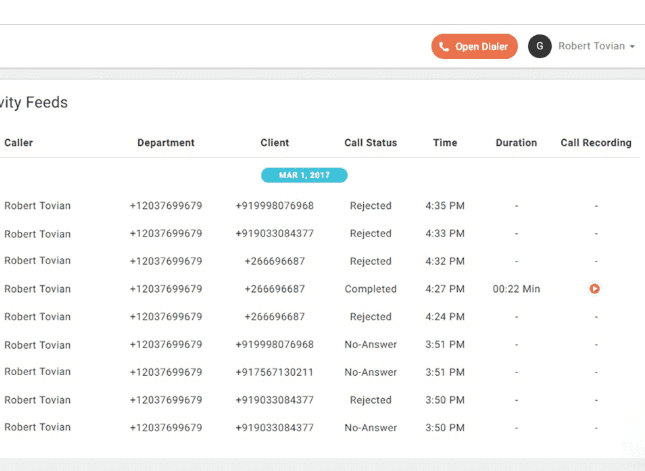This screenshot has width=645, height=471.
Task: Click client number +919998076968 at 4:35 PM
Action: 275,206
